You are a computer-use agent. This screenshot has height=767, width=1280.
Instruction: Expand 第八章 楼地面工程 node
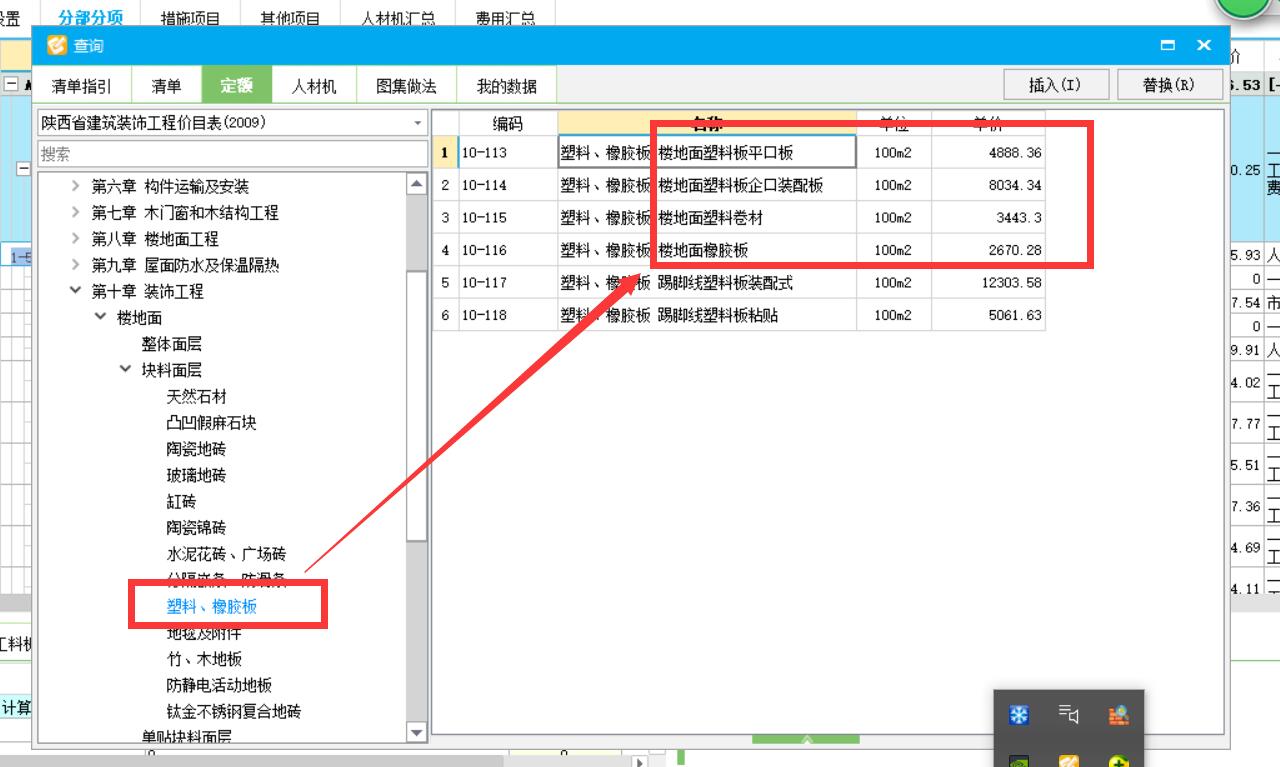pos(76,238)
